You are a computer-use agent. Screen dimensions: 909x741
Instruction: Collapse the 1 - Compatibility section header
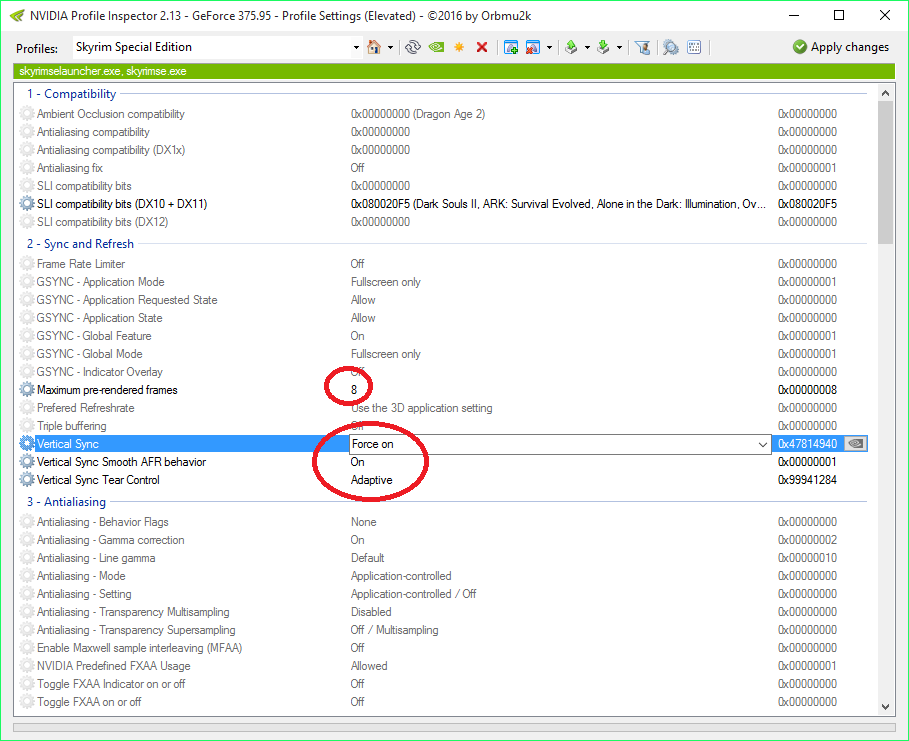[71, 94]
